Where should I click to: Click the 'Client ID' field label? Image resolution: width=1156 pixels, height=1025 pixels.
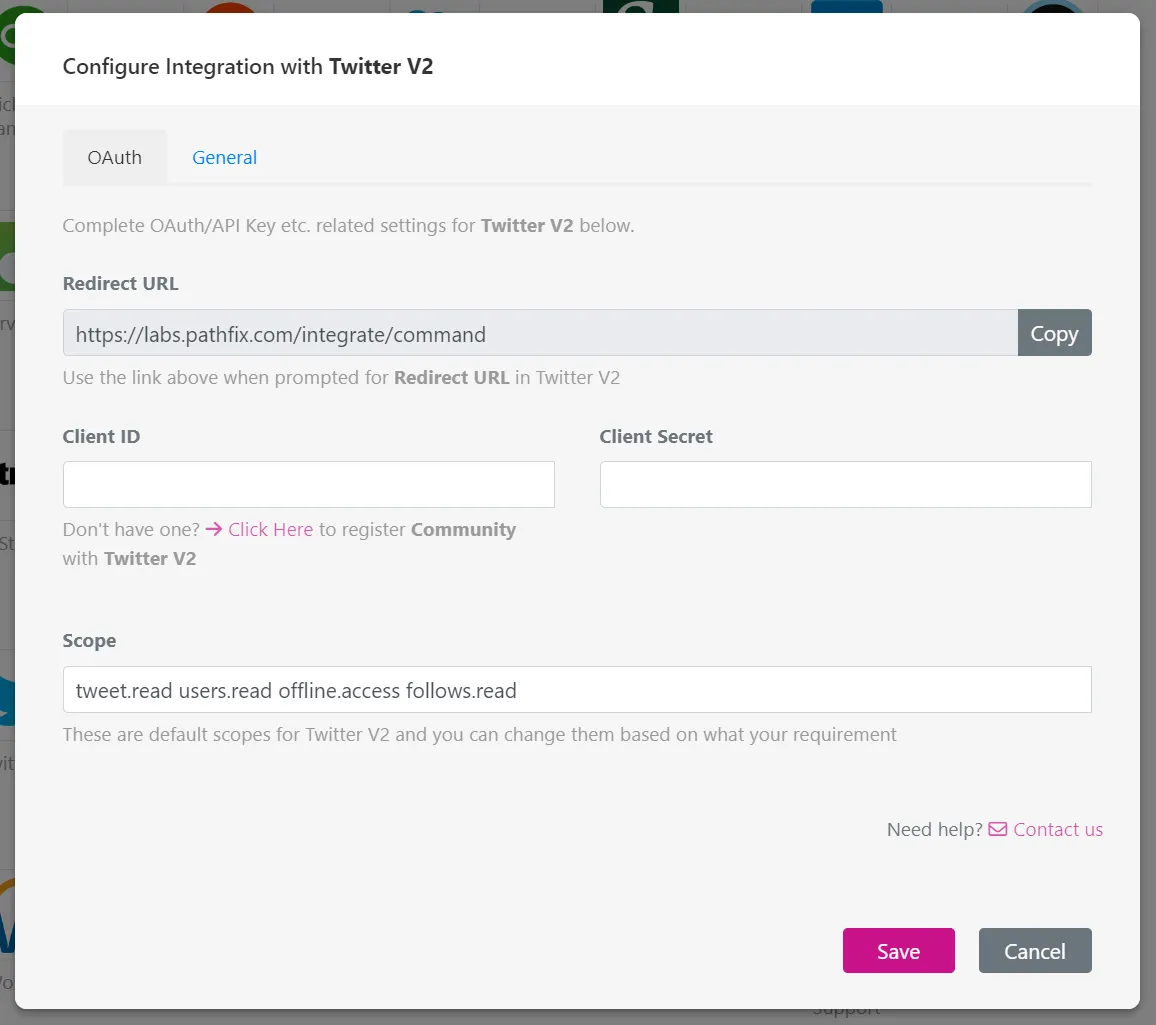pyautogui.click(x=101, y=437)
